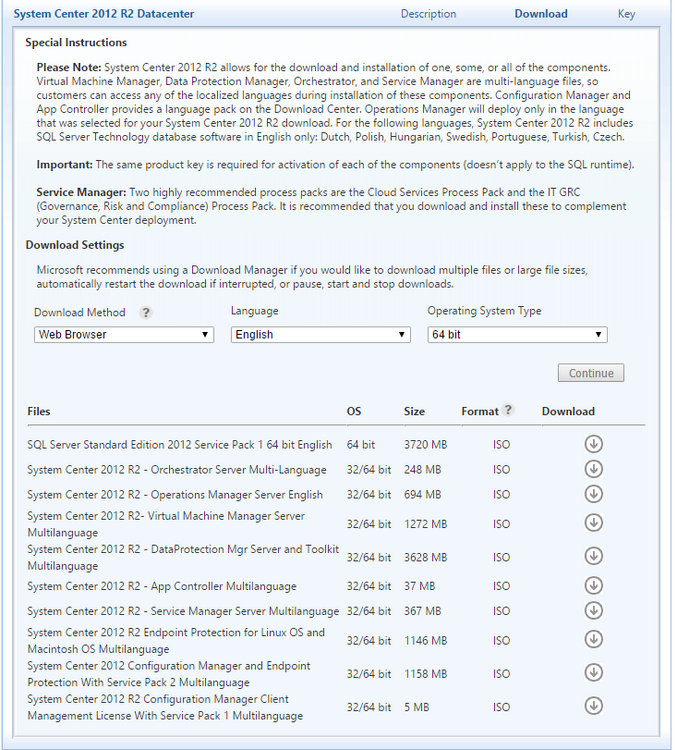Click 'SQL Server Standard Edition 2012' file name
This screenshot has width=677, height=750.
[x=179, y=445]
